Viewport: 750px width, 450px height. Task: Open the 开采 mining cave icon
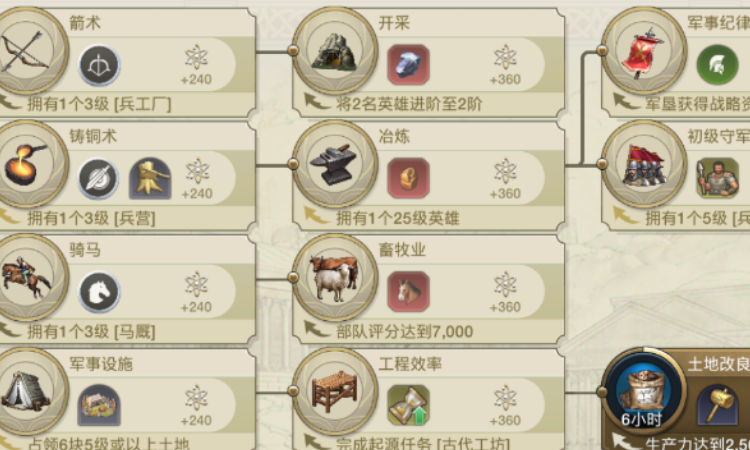coord(335,51)
